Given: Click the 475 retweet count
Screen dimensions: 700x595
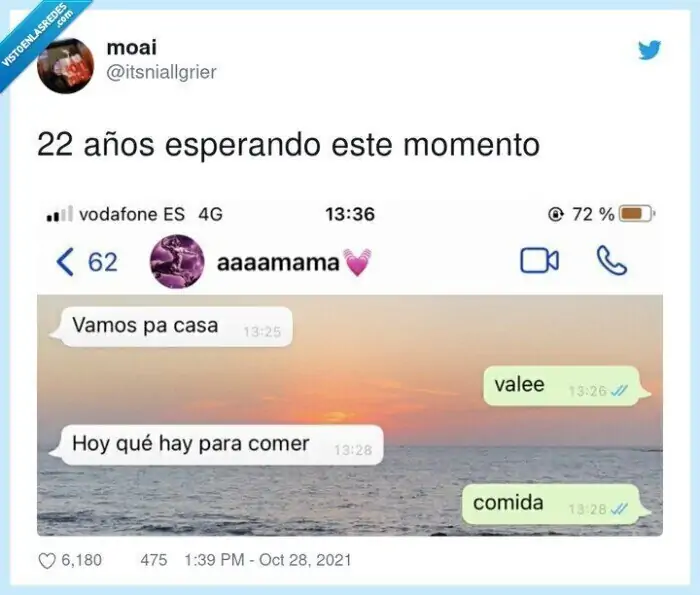Looking at the screenshot, I should tap(154, 560).
